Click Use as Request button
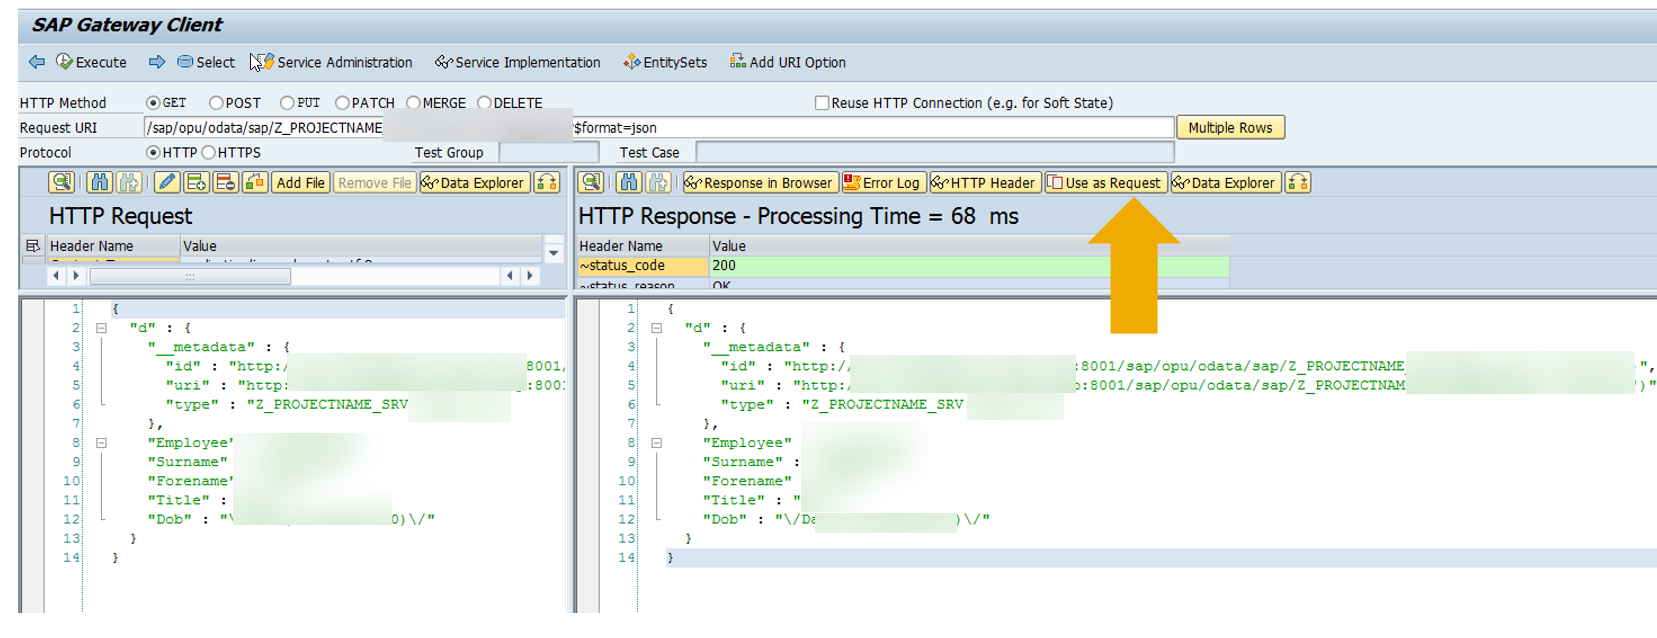Screen dimensions: 1657x638 [1105, 183]
